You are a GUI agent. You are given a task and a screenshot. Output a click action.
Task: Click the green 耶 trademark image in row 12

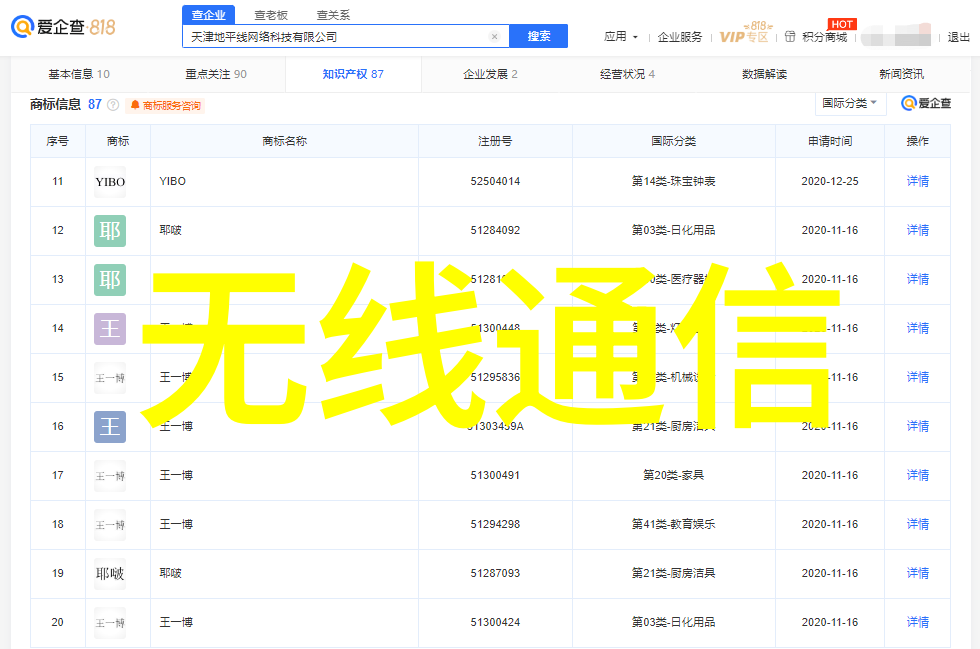[x=110, y=231]
